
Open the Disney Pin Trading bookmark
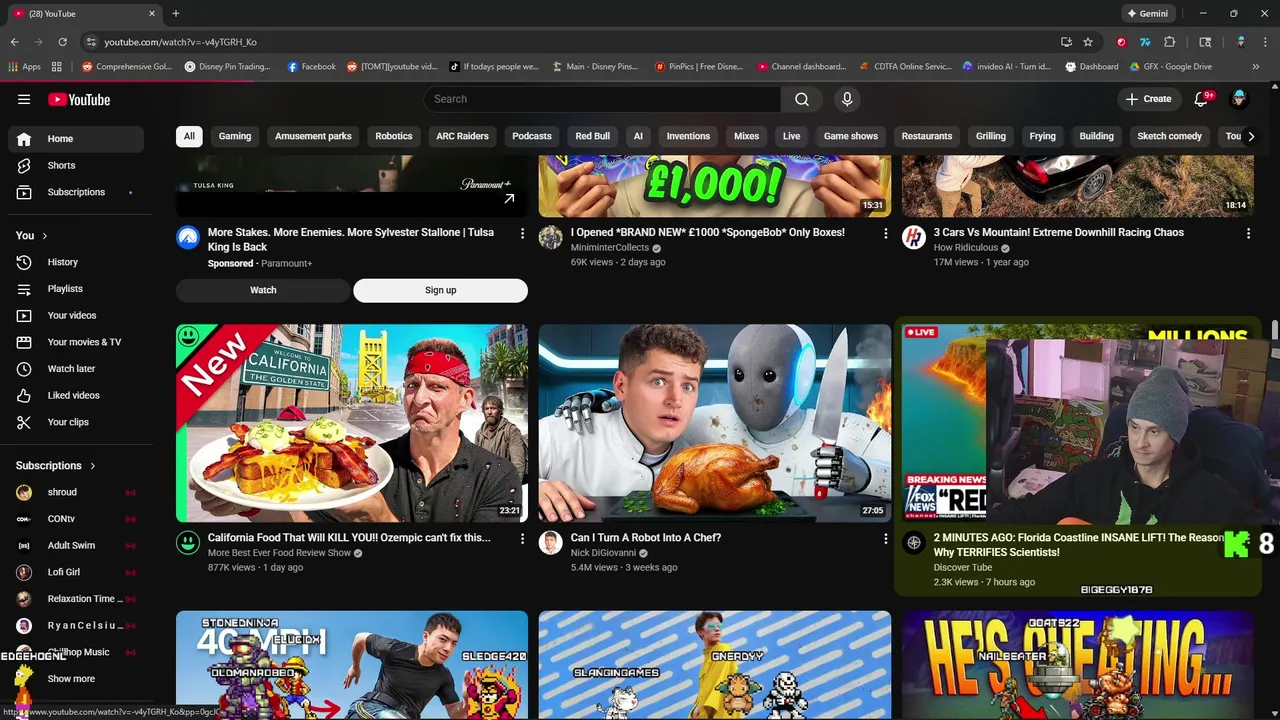[x=227, y=67]
